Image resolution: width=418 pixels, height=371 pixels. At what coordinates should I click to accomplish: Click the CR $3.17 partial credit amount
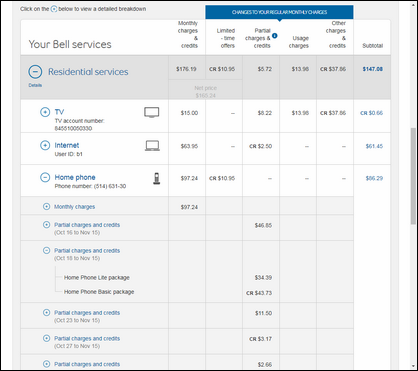pyautogui.click(x=260, y=339)
